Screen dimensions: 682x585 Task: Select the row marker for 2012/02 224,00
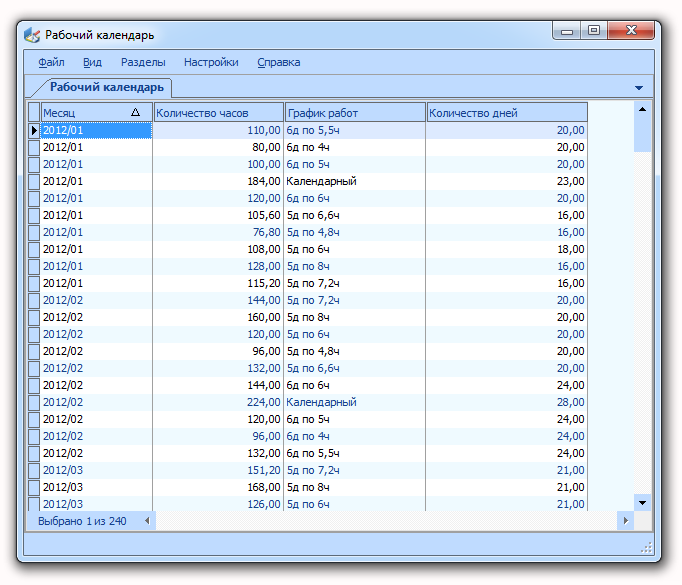pos(34,402)
